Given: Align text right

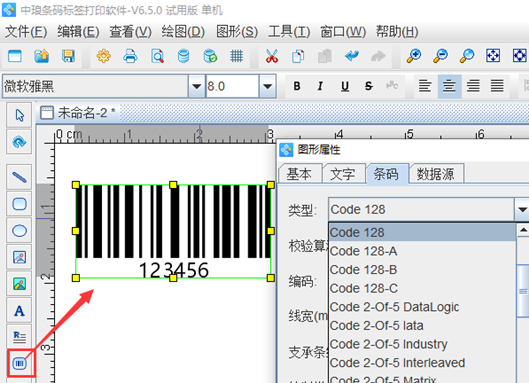Looking at the screenshot, I should pos(473,86).
